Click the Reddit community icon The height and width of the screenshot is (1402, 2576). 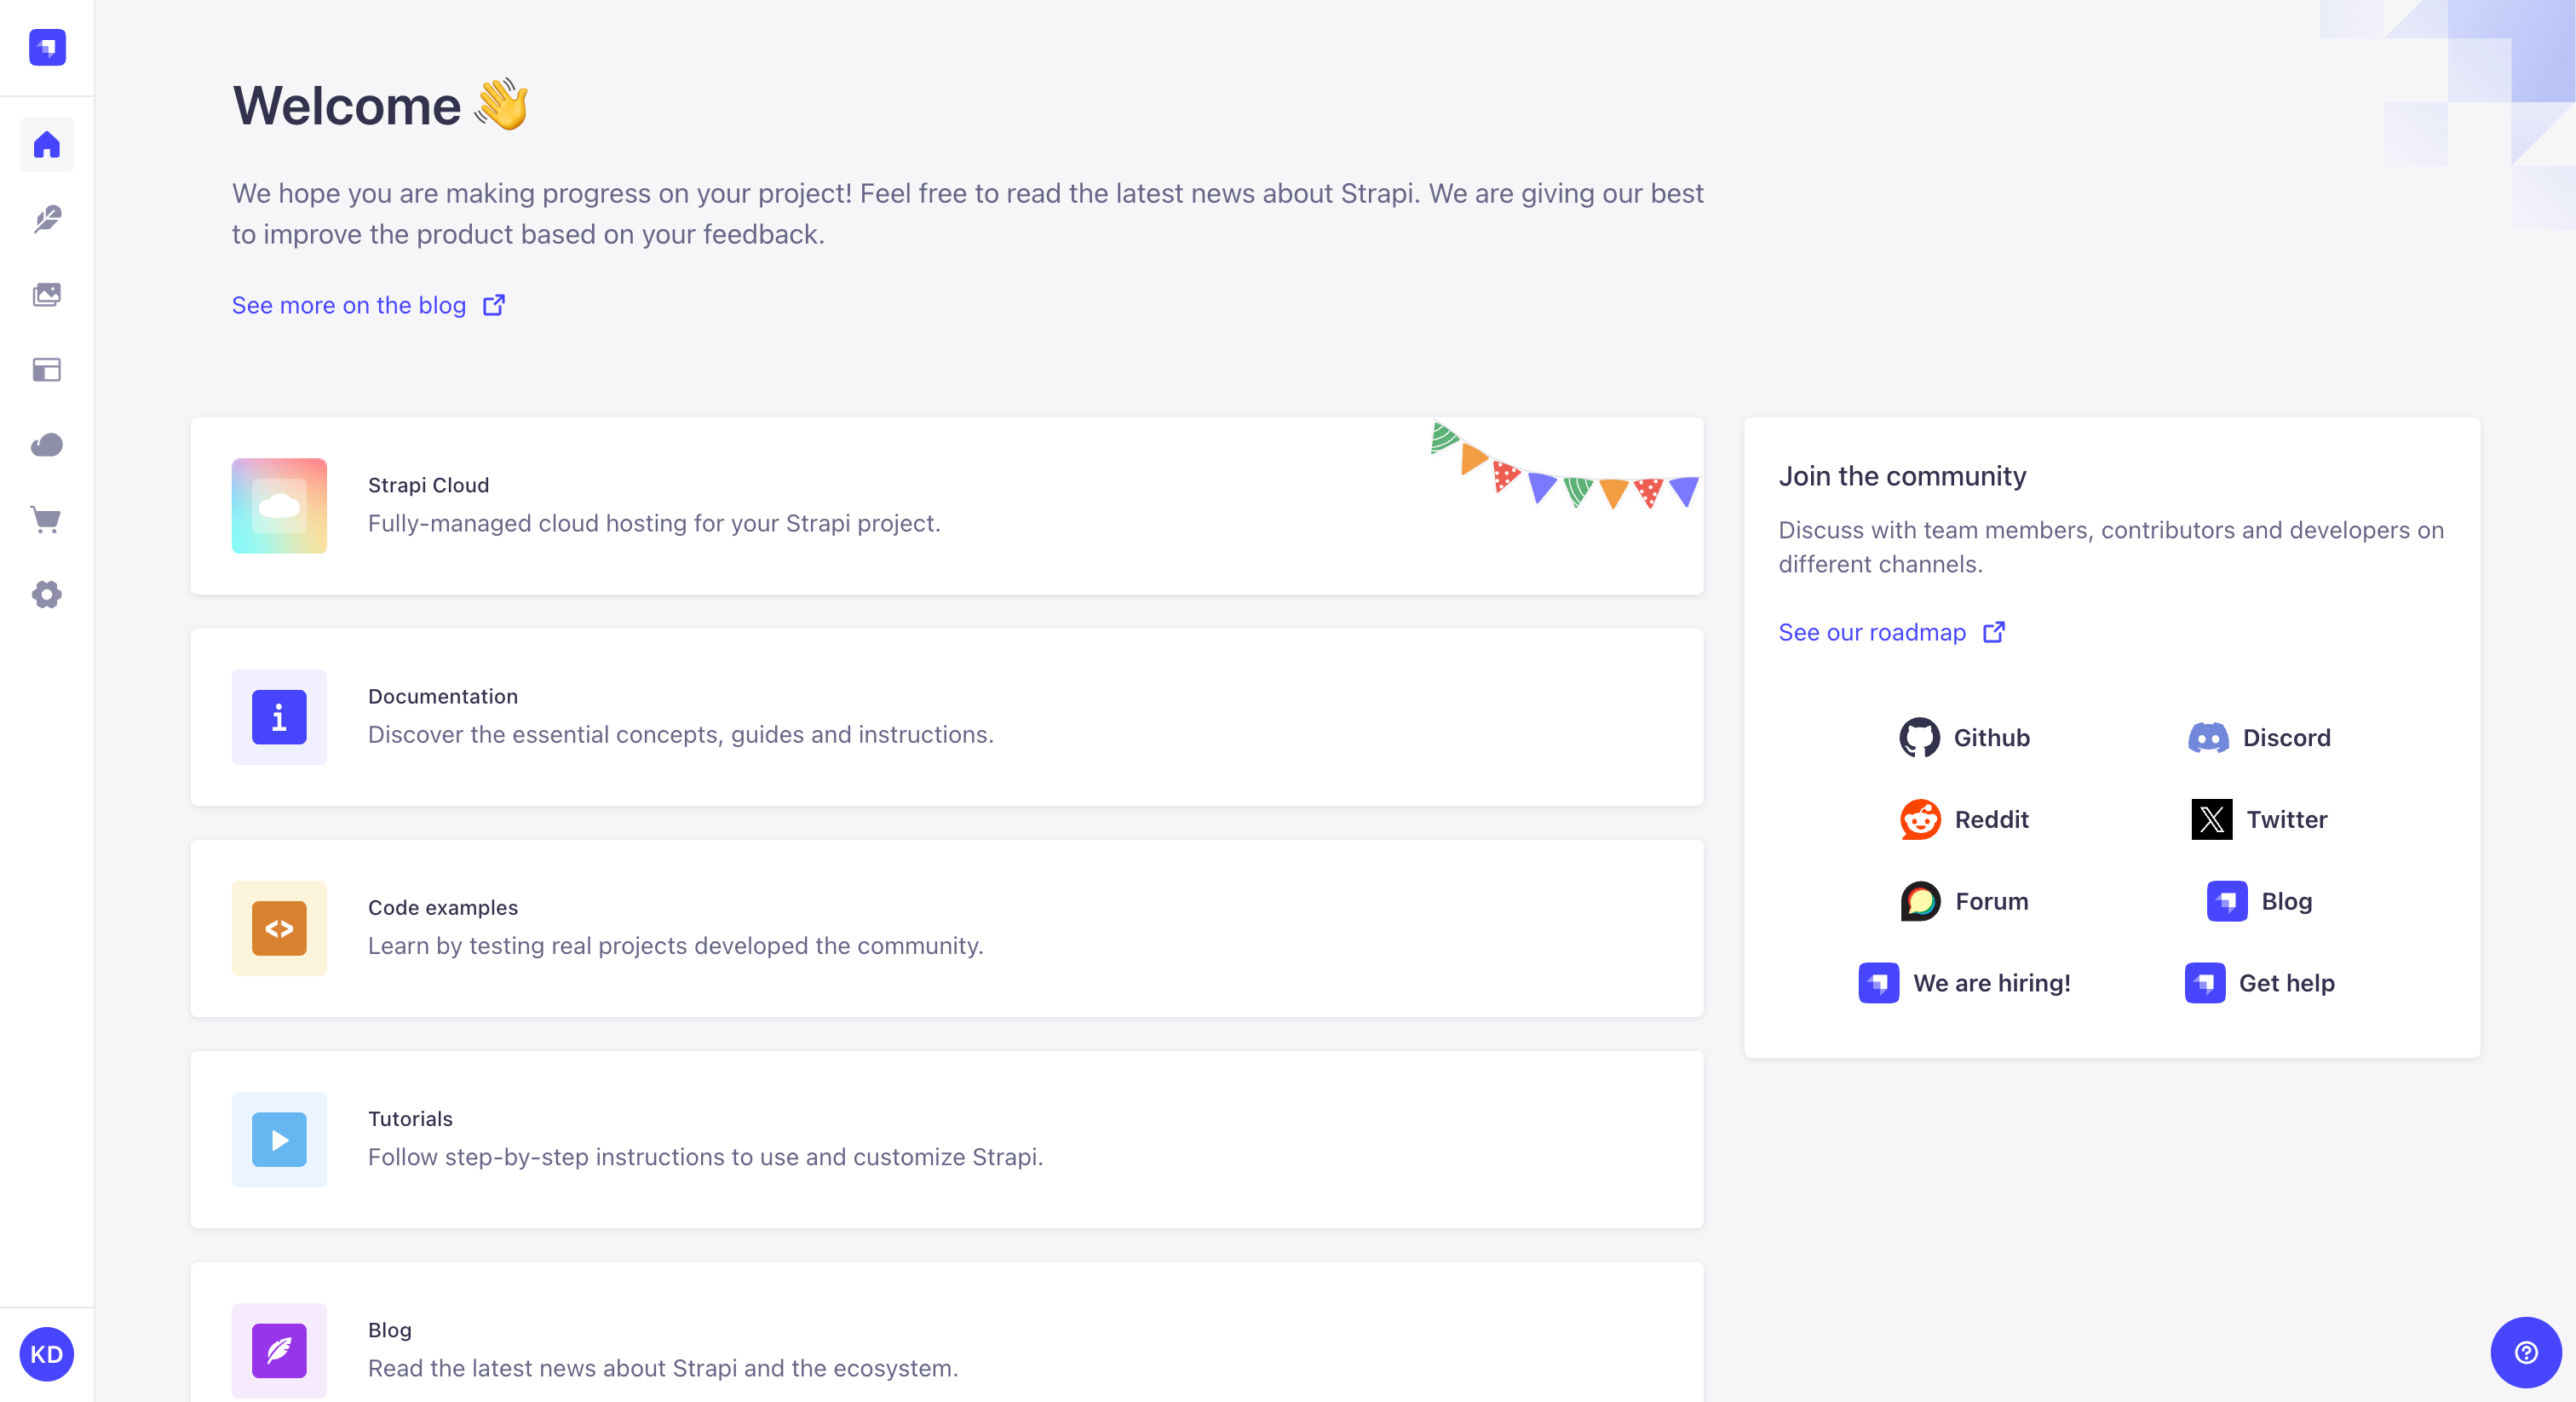(x=1920, y=819)
